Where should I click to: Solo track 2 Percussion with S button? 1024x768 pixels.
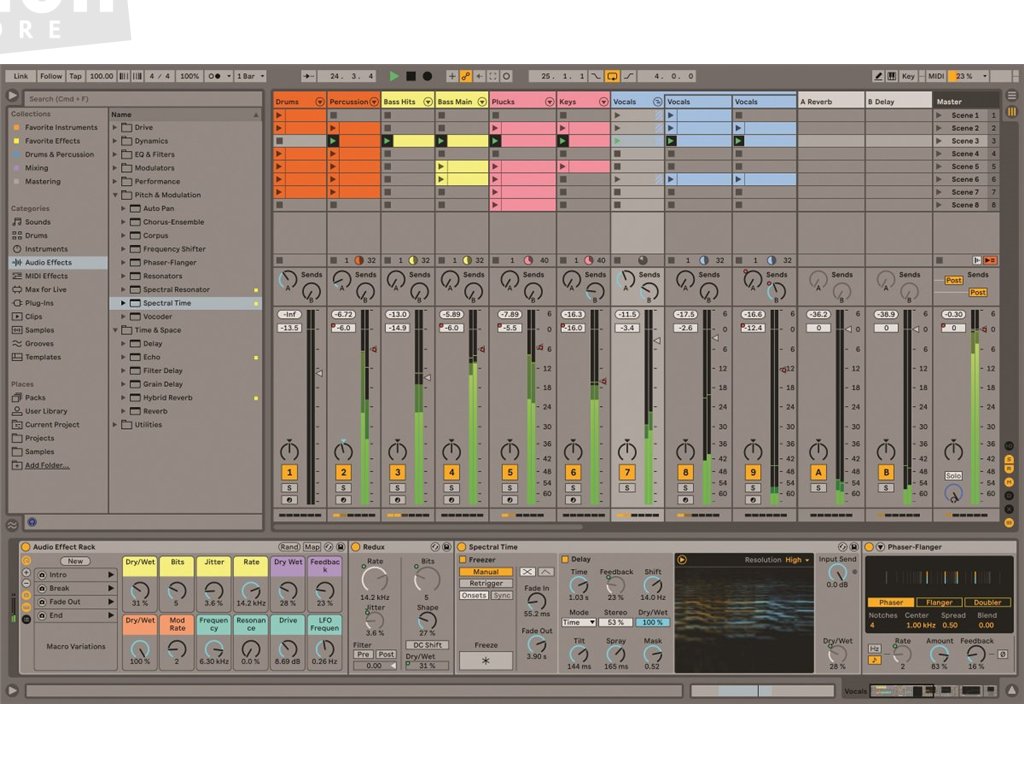pyautogui.click(x=343, y=488)
